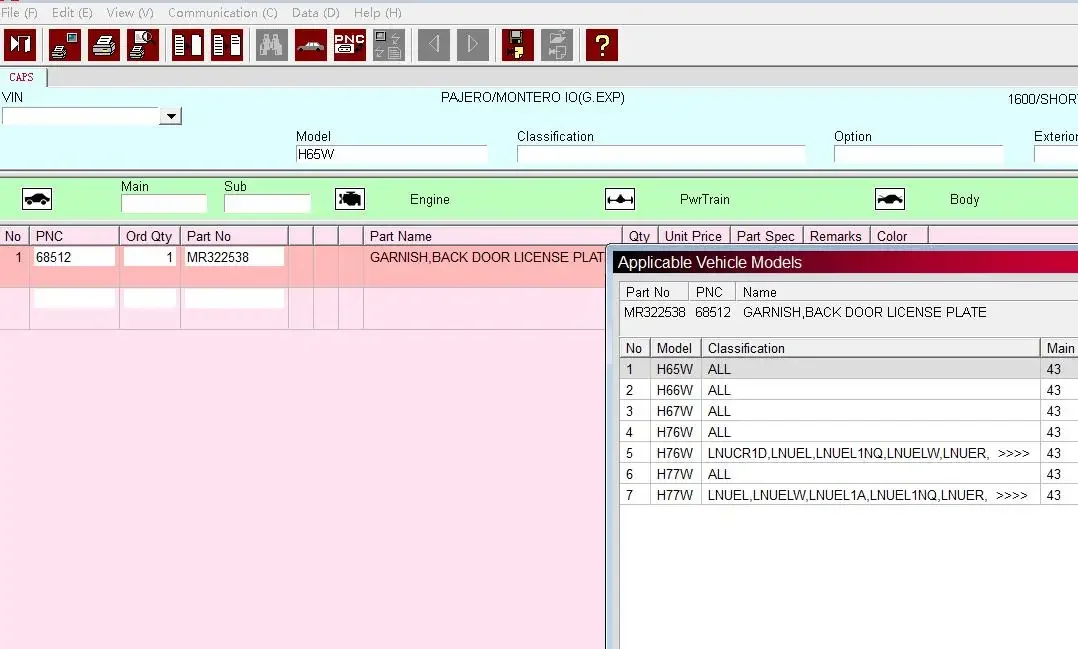Click the Ord Qty cell showing 1
Viewport: 1078px width, 649px height.
tap(150, 257)
